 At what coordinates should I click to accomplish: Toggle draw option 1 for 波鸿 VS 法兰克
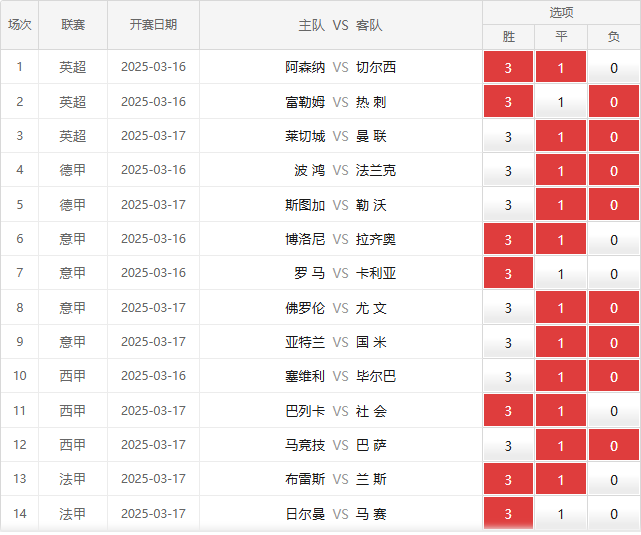[561, 170]
